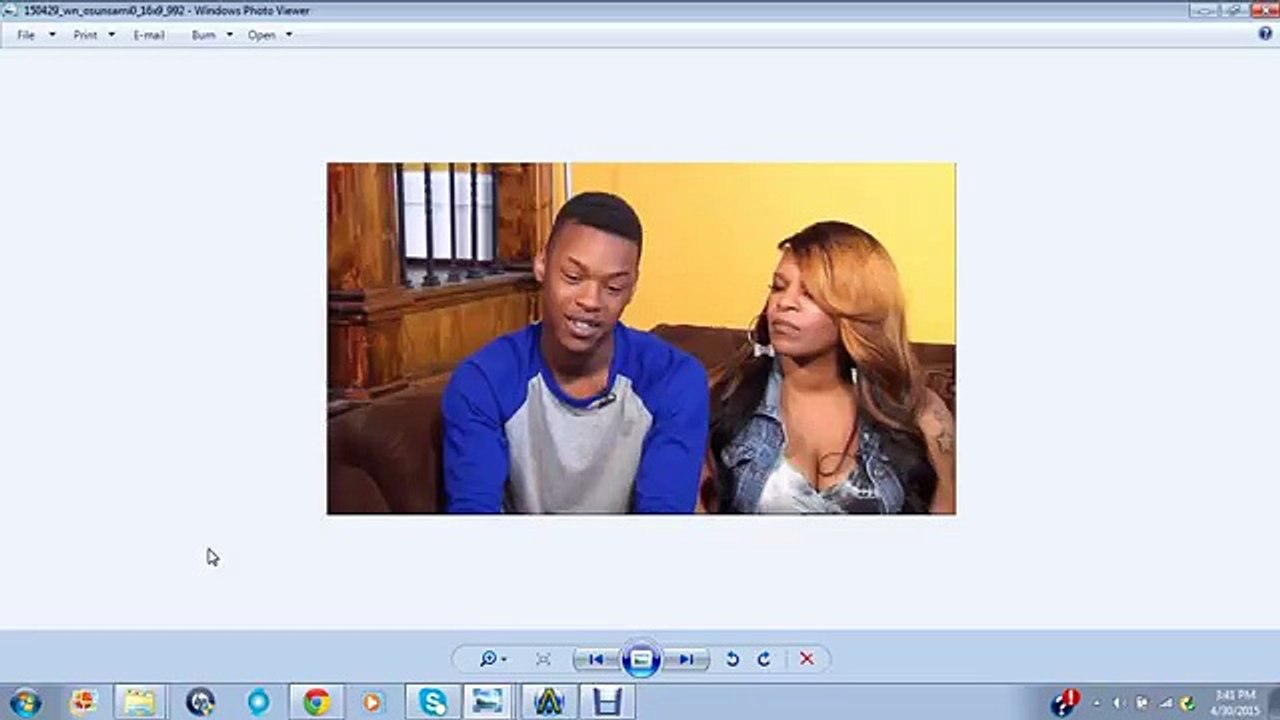The image size is (1280, 720).
Task: Click the E-mail toolbar button
Action: click(149, 34)
